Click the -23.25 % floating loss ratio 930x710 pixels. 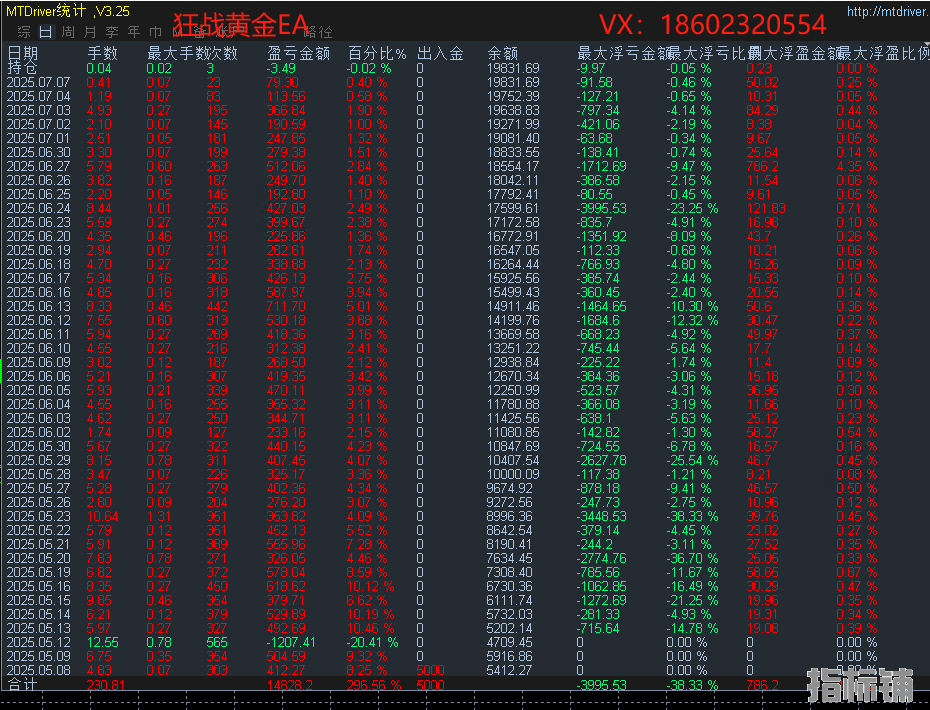pos(692,208)
